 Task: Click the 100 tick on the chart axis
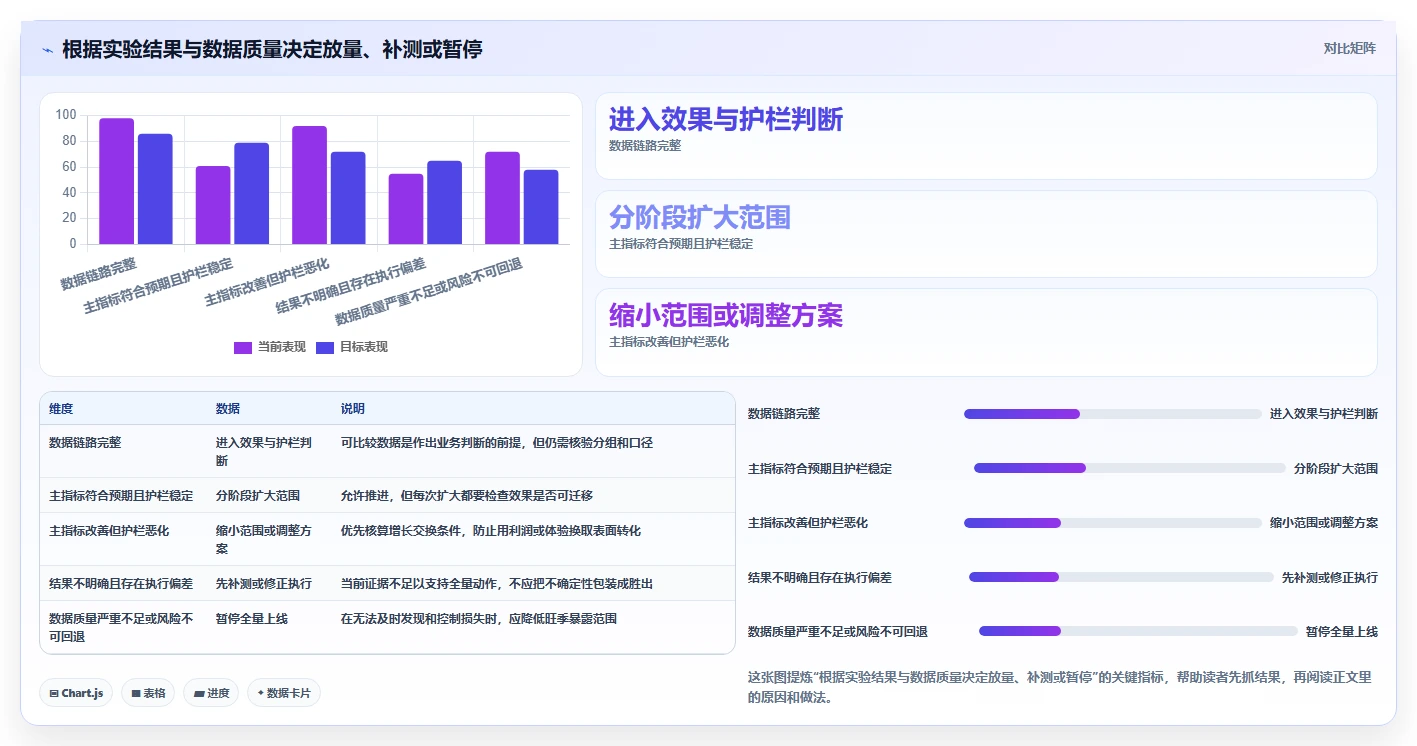click(66, 115)
